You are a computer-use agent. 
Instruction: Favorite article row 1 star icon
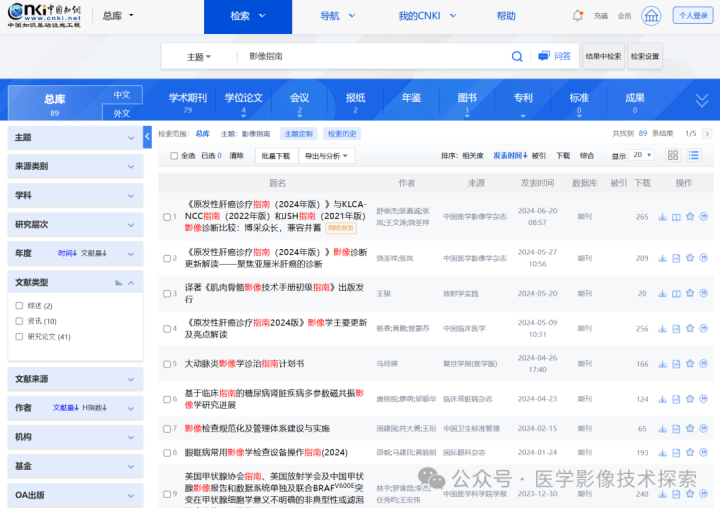690,216
